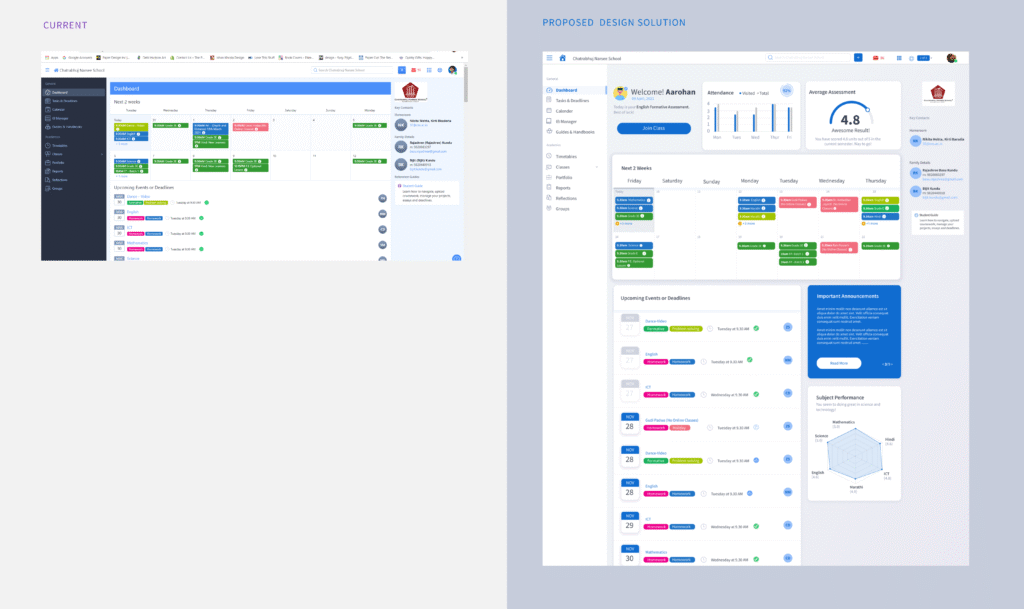Click Read More in Important Announcements card
The height and width of the screenshot is (609, 1024).
(838, 363)
